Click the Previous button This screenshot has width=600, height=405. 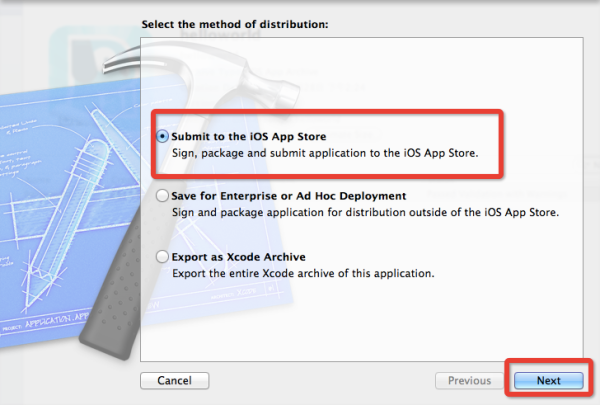tap(470, 381)
